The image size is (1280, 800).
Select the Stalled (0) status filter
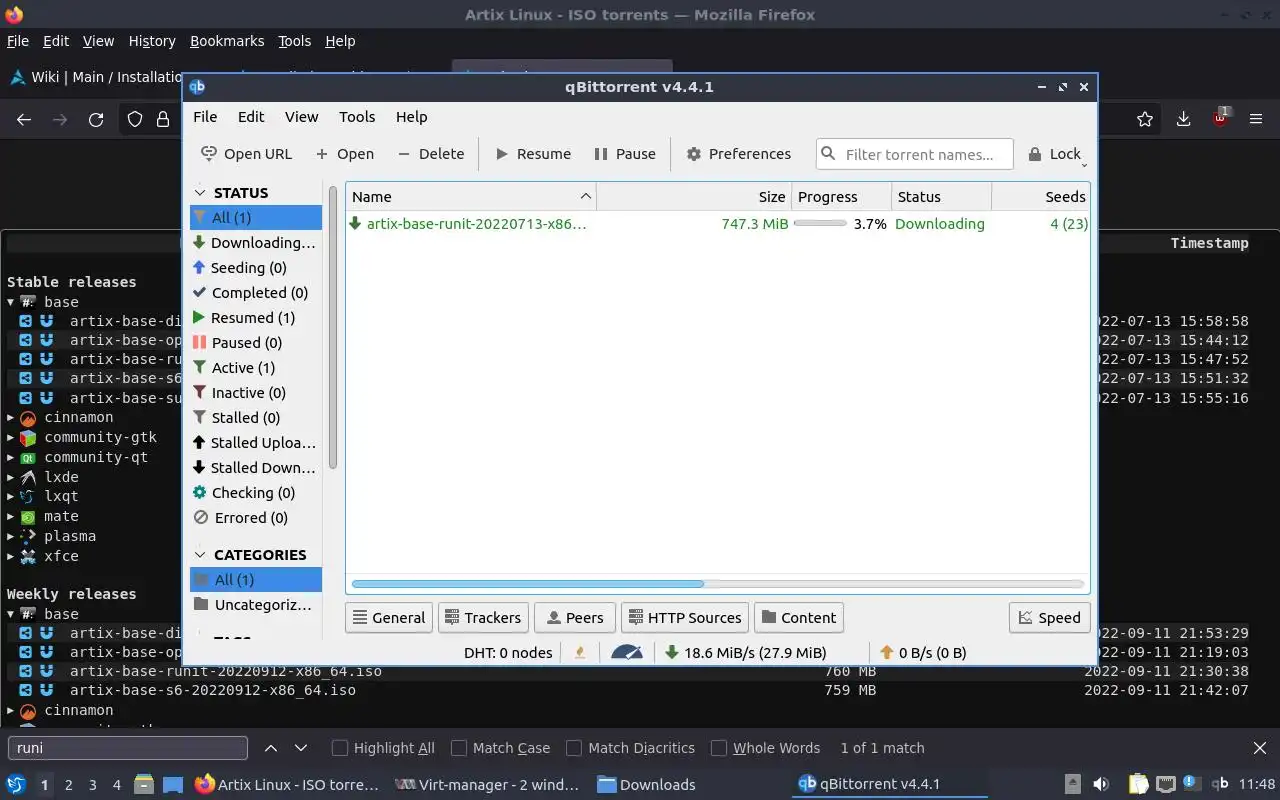click(256, 418)
